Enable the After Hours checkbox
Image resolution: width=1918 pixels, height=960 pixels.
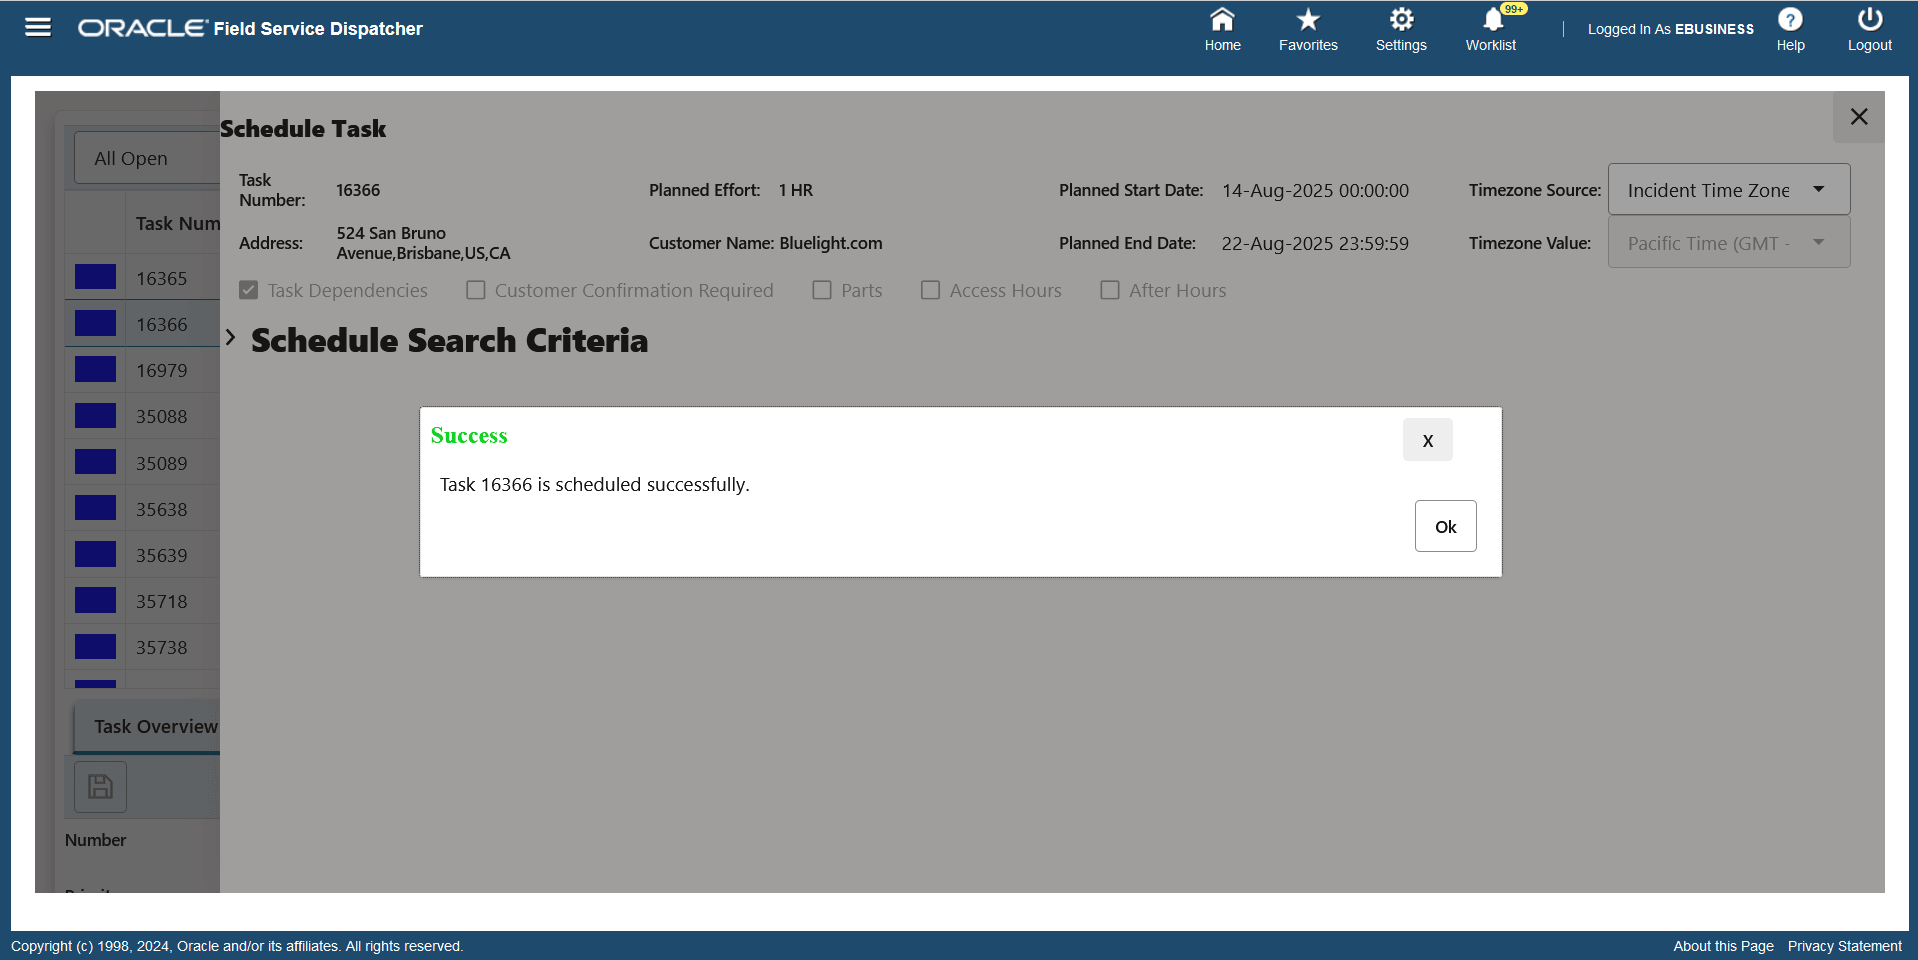coord(1109,290)
